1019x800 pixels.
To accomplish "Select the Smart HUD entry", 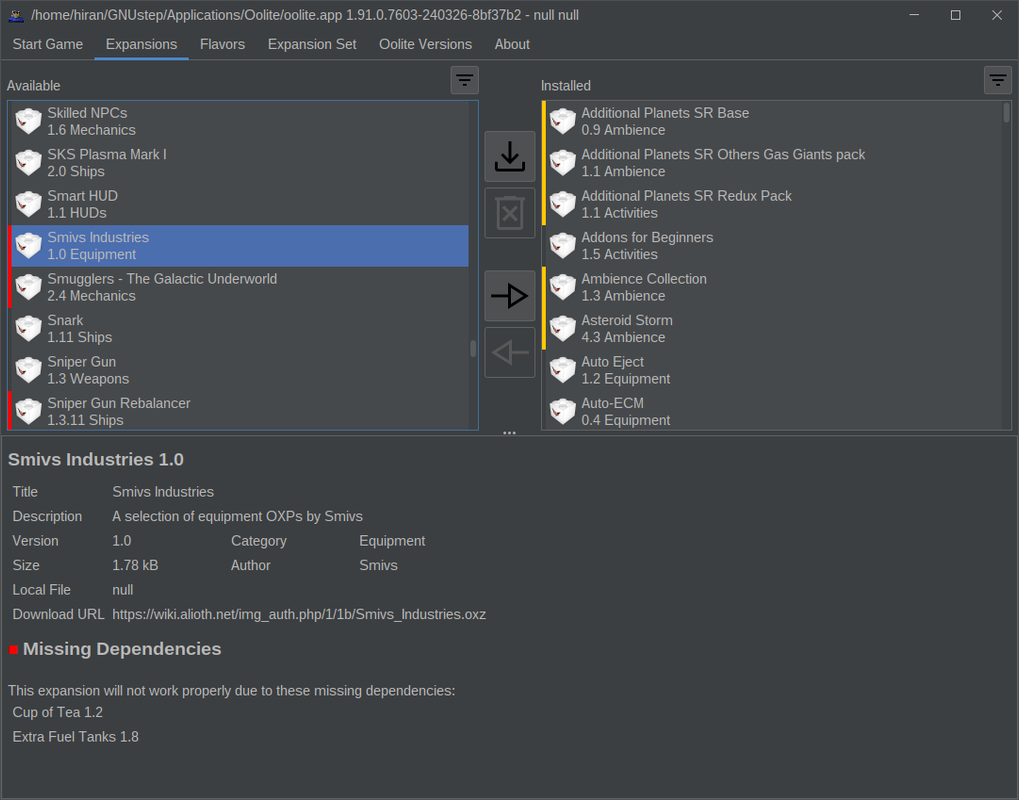I will coord(238,205).
